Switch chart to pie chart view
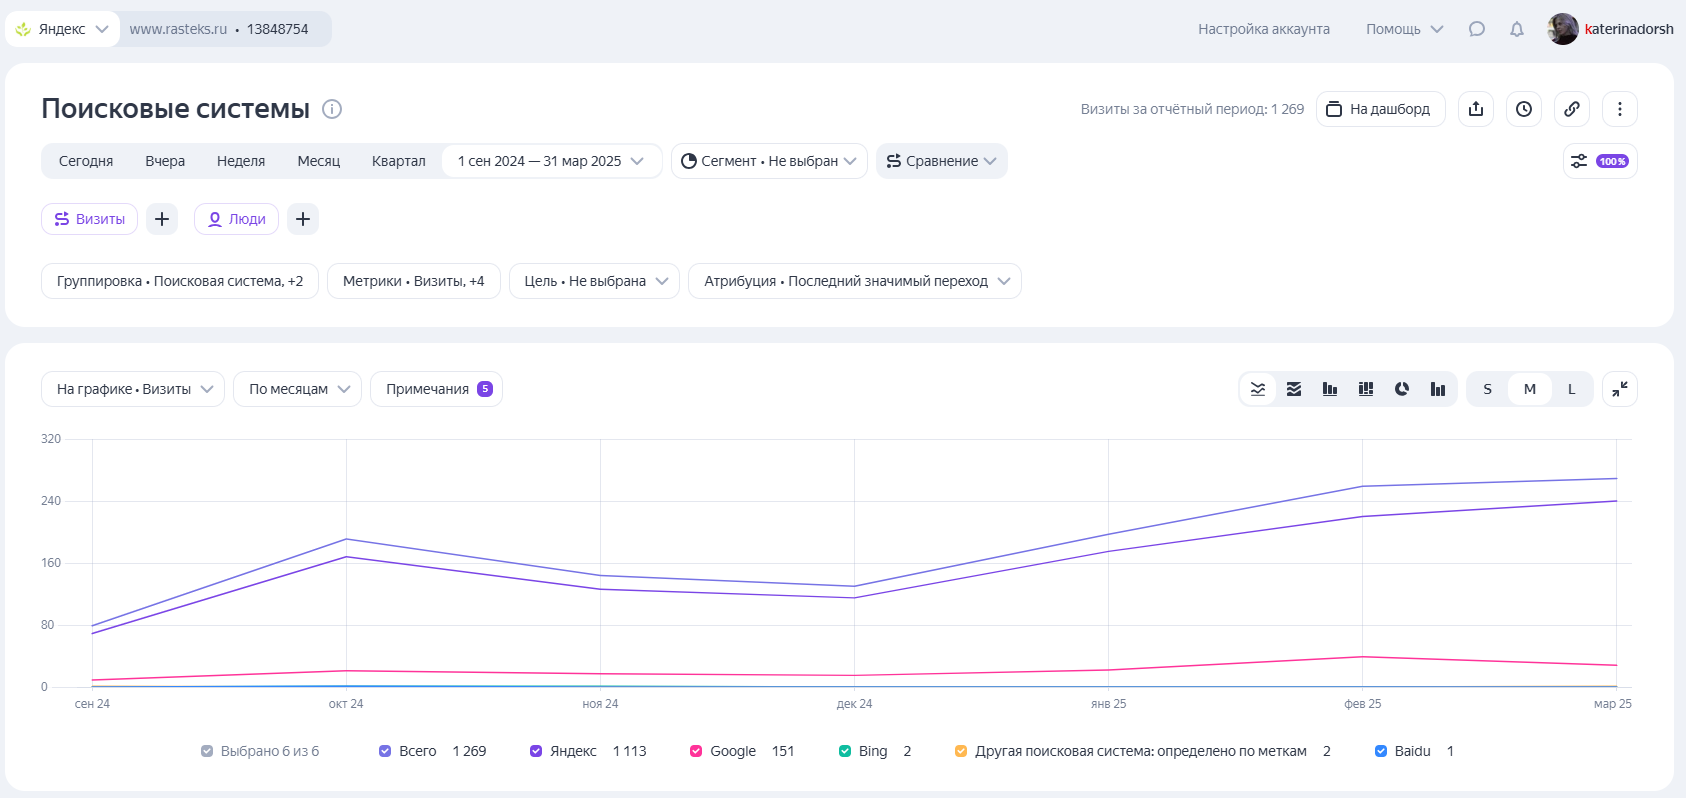 point(1401,389)
